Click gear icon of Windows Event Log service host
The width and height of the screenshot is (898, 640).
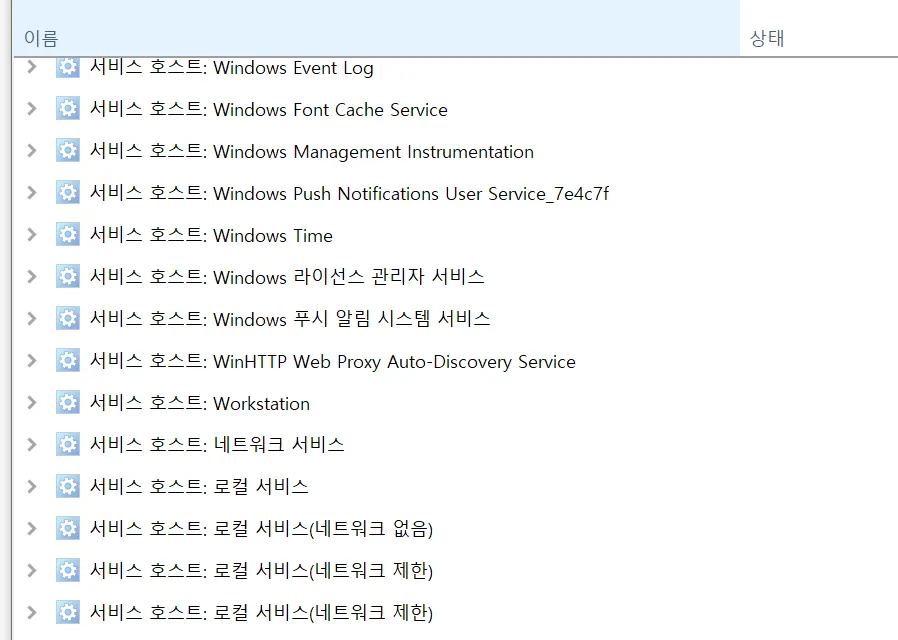point(68,68)
